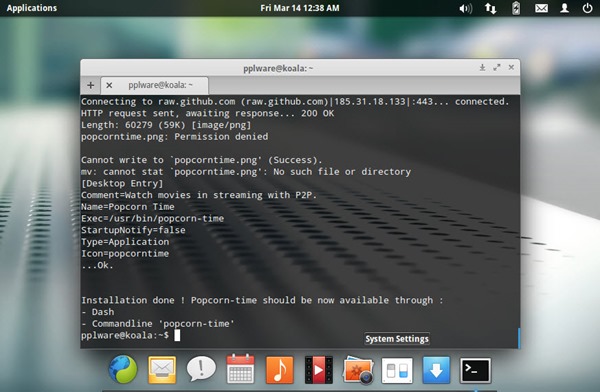Click the 'Type=Application' line
600x392 pixels.
tap(125, 242)
